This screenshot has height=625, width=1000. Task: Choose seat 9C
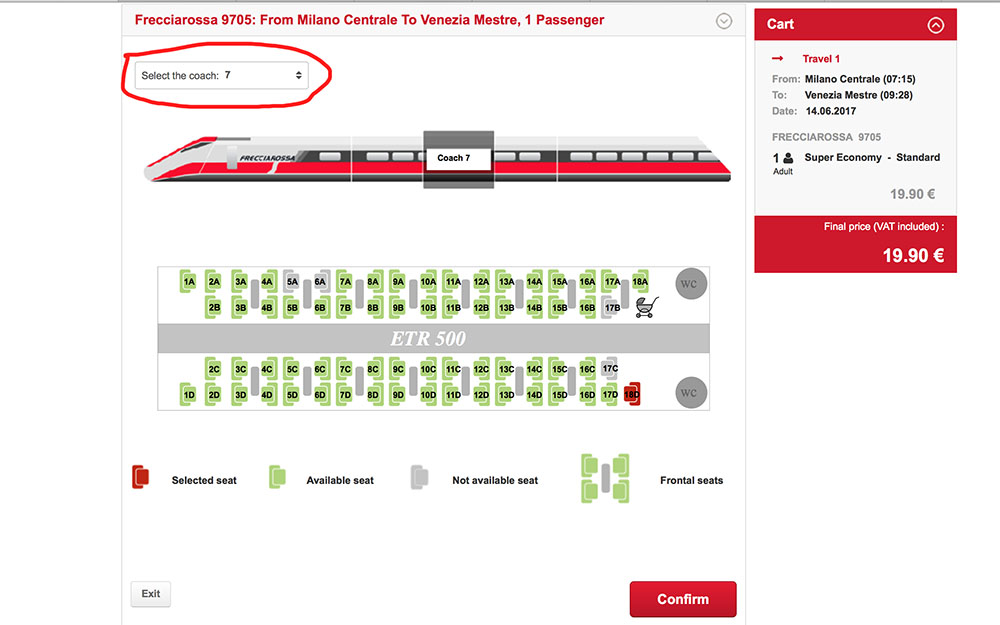tap(398, 369)
